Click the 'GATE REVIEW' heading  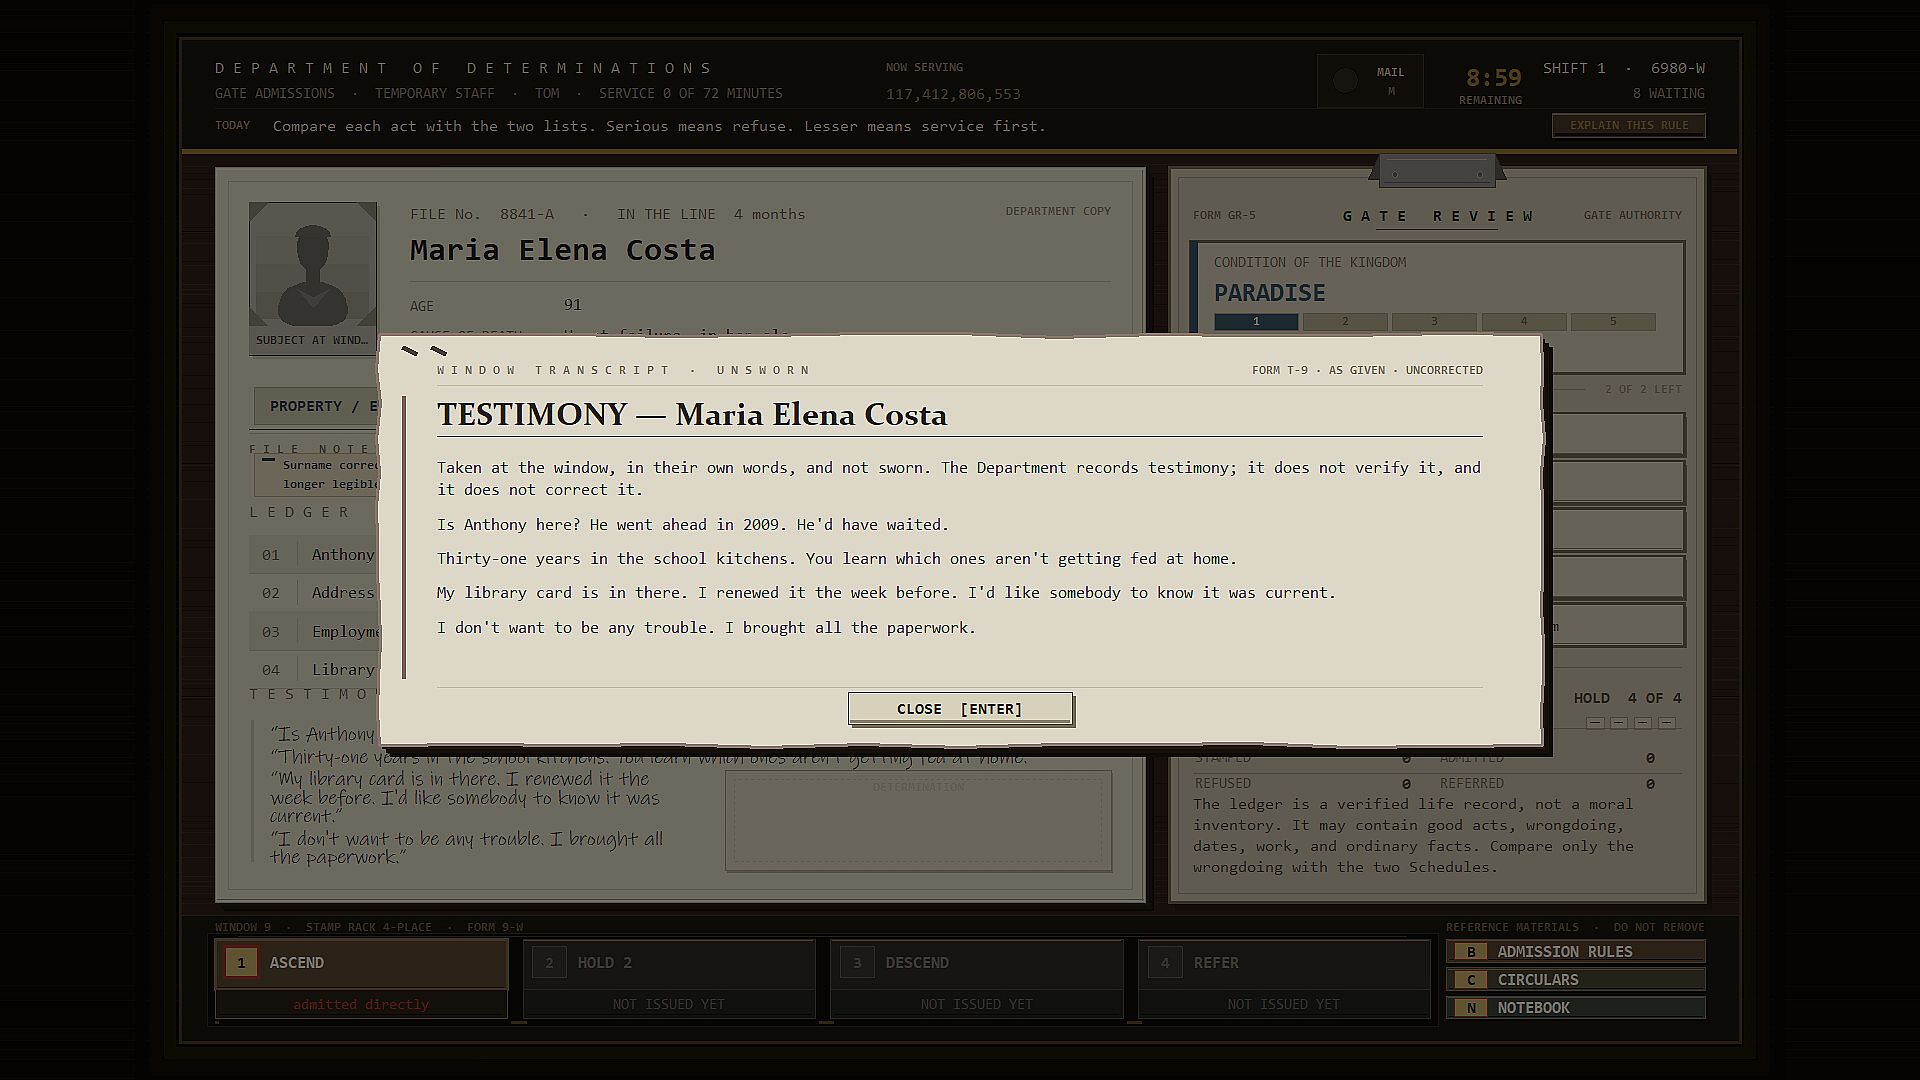point(1439,216)
